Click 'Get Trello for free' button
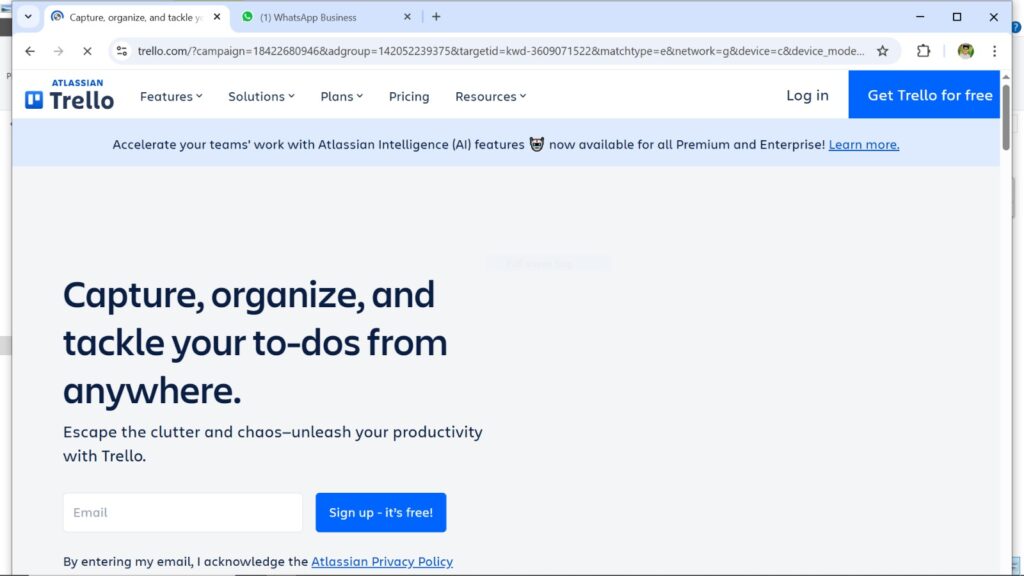Image resolution: width=1024 pixels, height=576 pixels. click(x=923, y=95)
